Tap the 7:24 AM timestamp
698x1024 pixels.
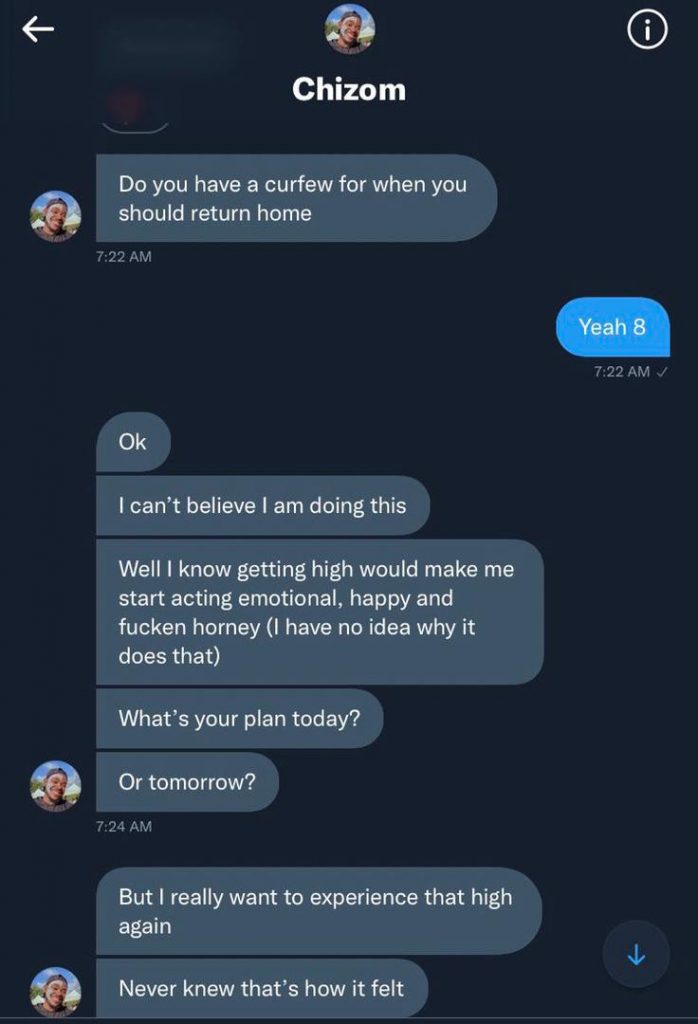pyautogui.click(x=124, y=827)
